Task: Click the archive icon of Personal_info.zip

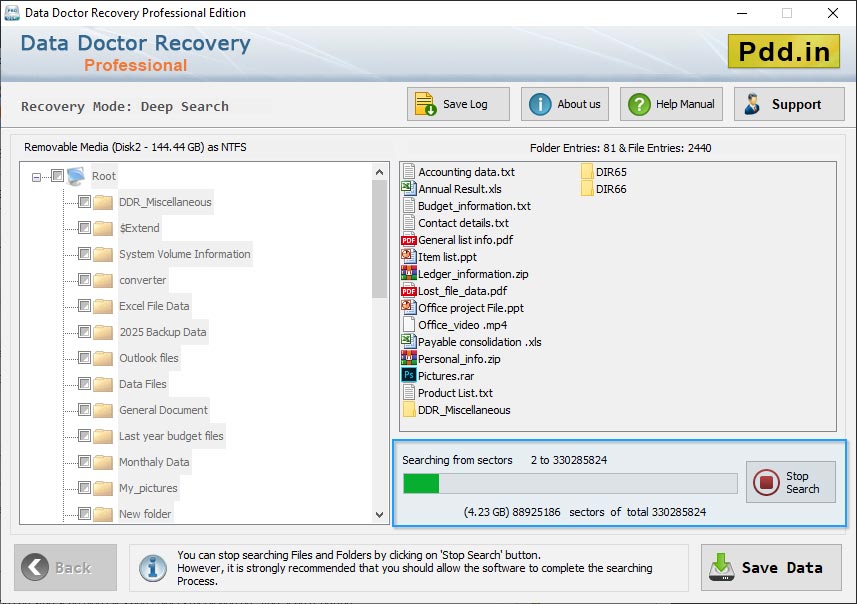Action: (409, 358)
